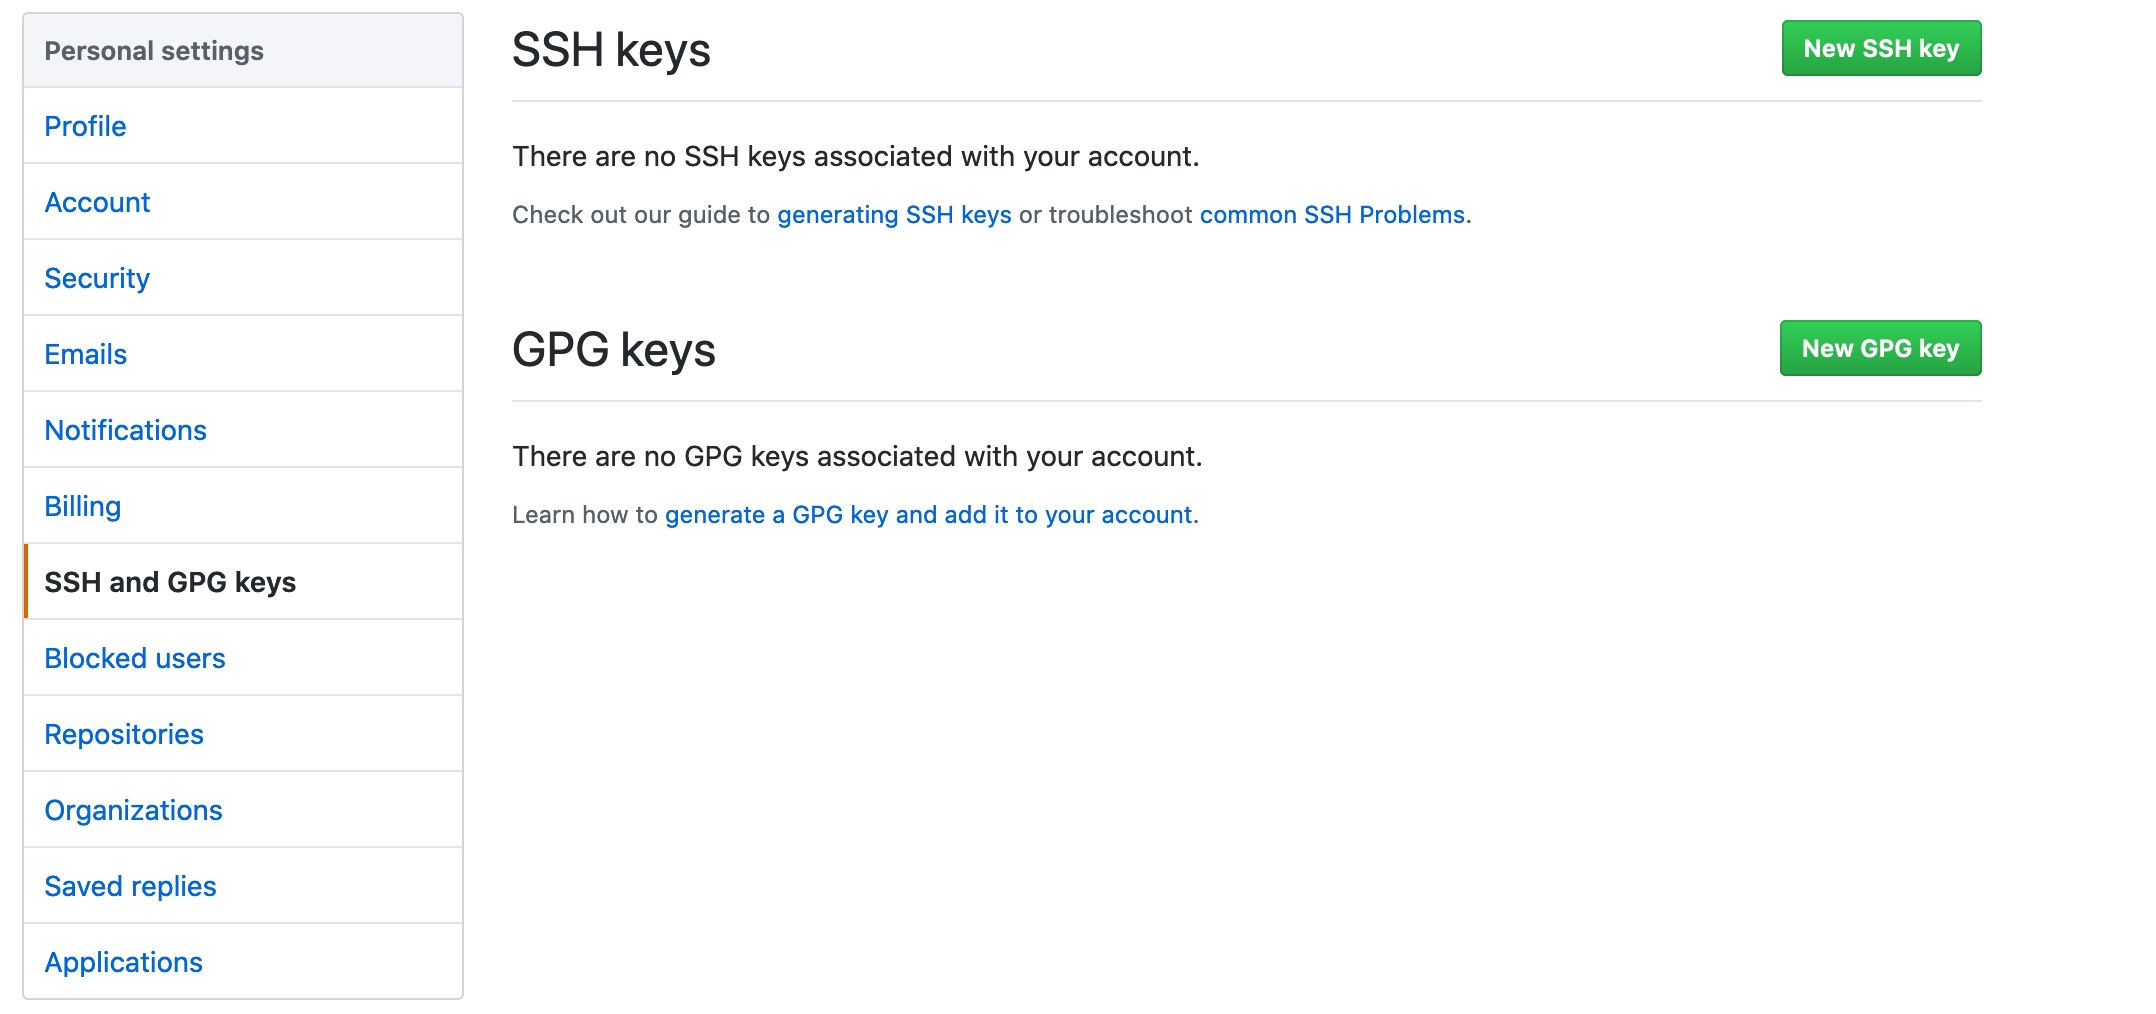Open the Billing section

[82, 506]
